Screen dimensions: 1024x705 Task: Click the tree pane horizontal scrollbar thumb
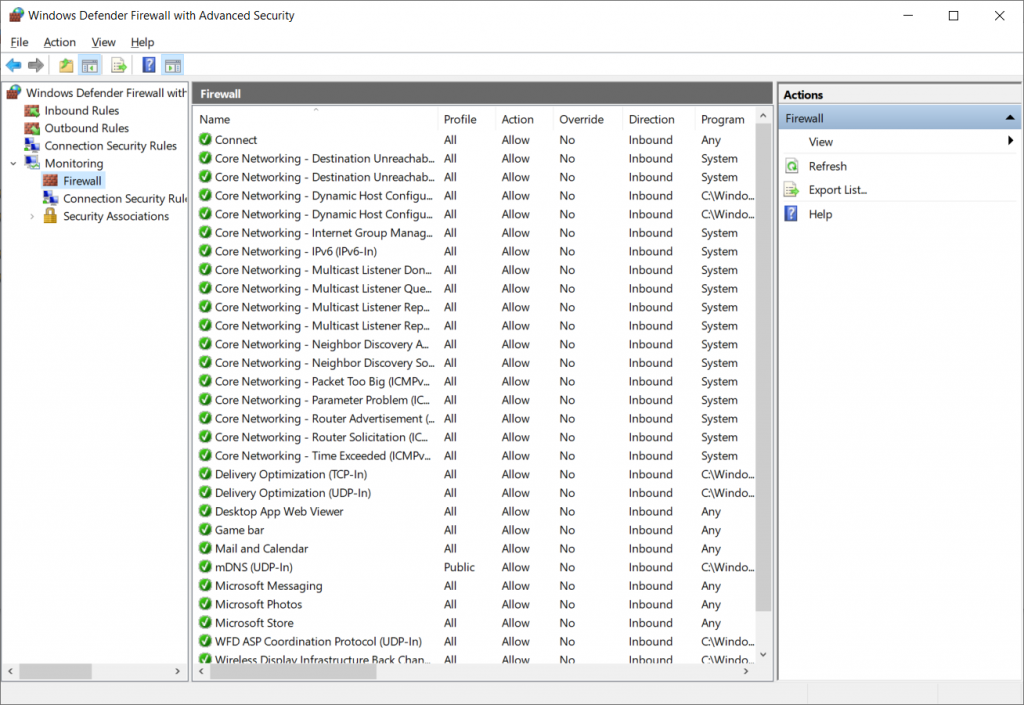point(56,671)
